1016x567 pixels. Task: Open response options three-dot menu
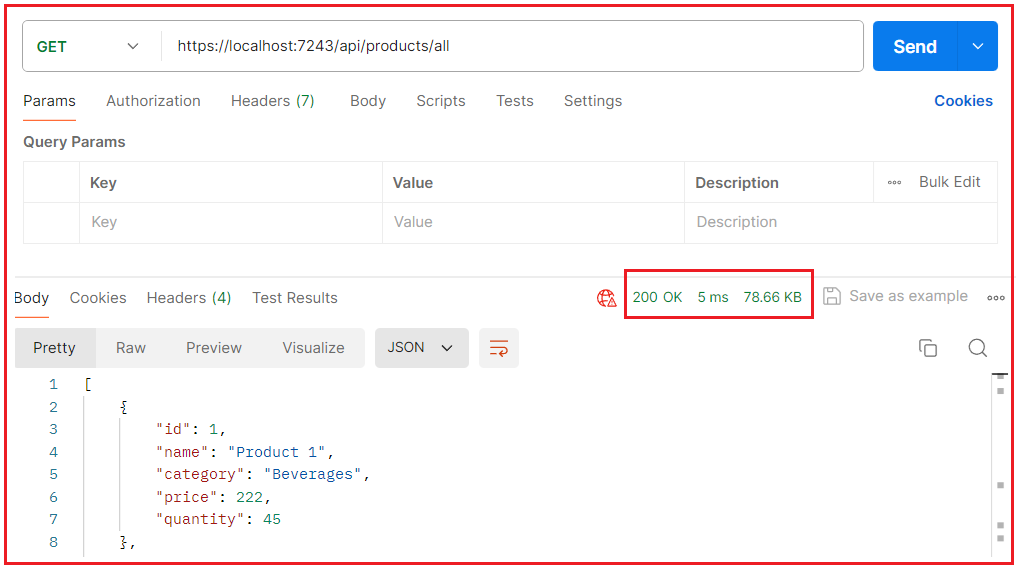(x=996, y=298)
